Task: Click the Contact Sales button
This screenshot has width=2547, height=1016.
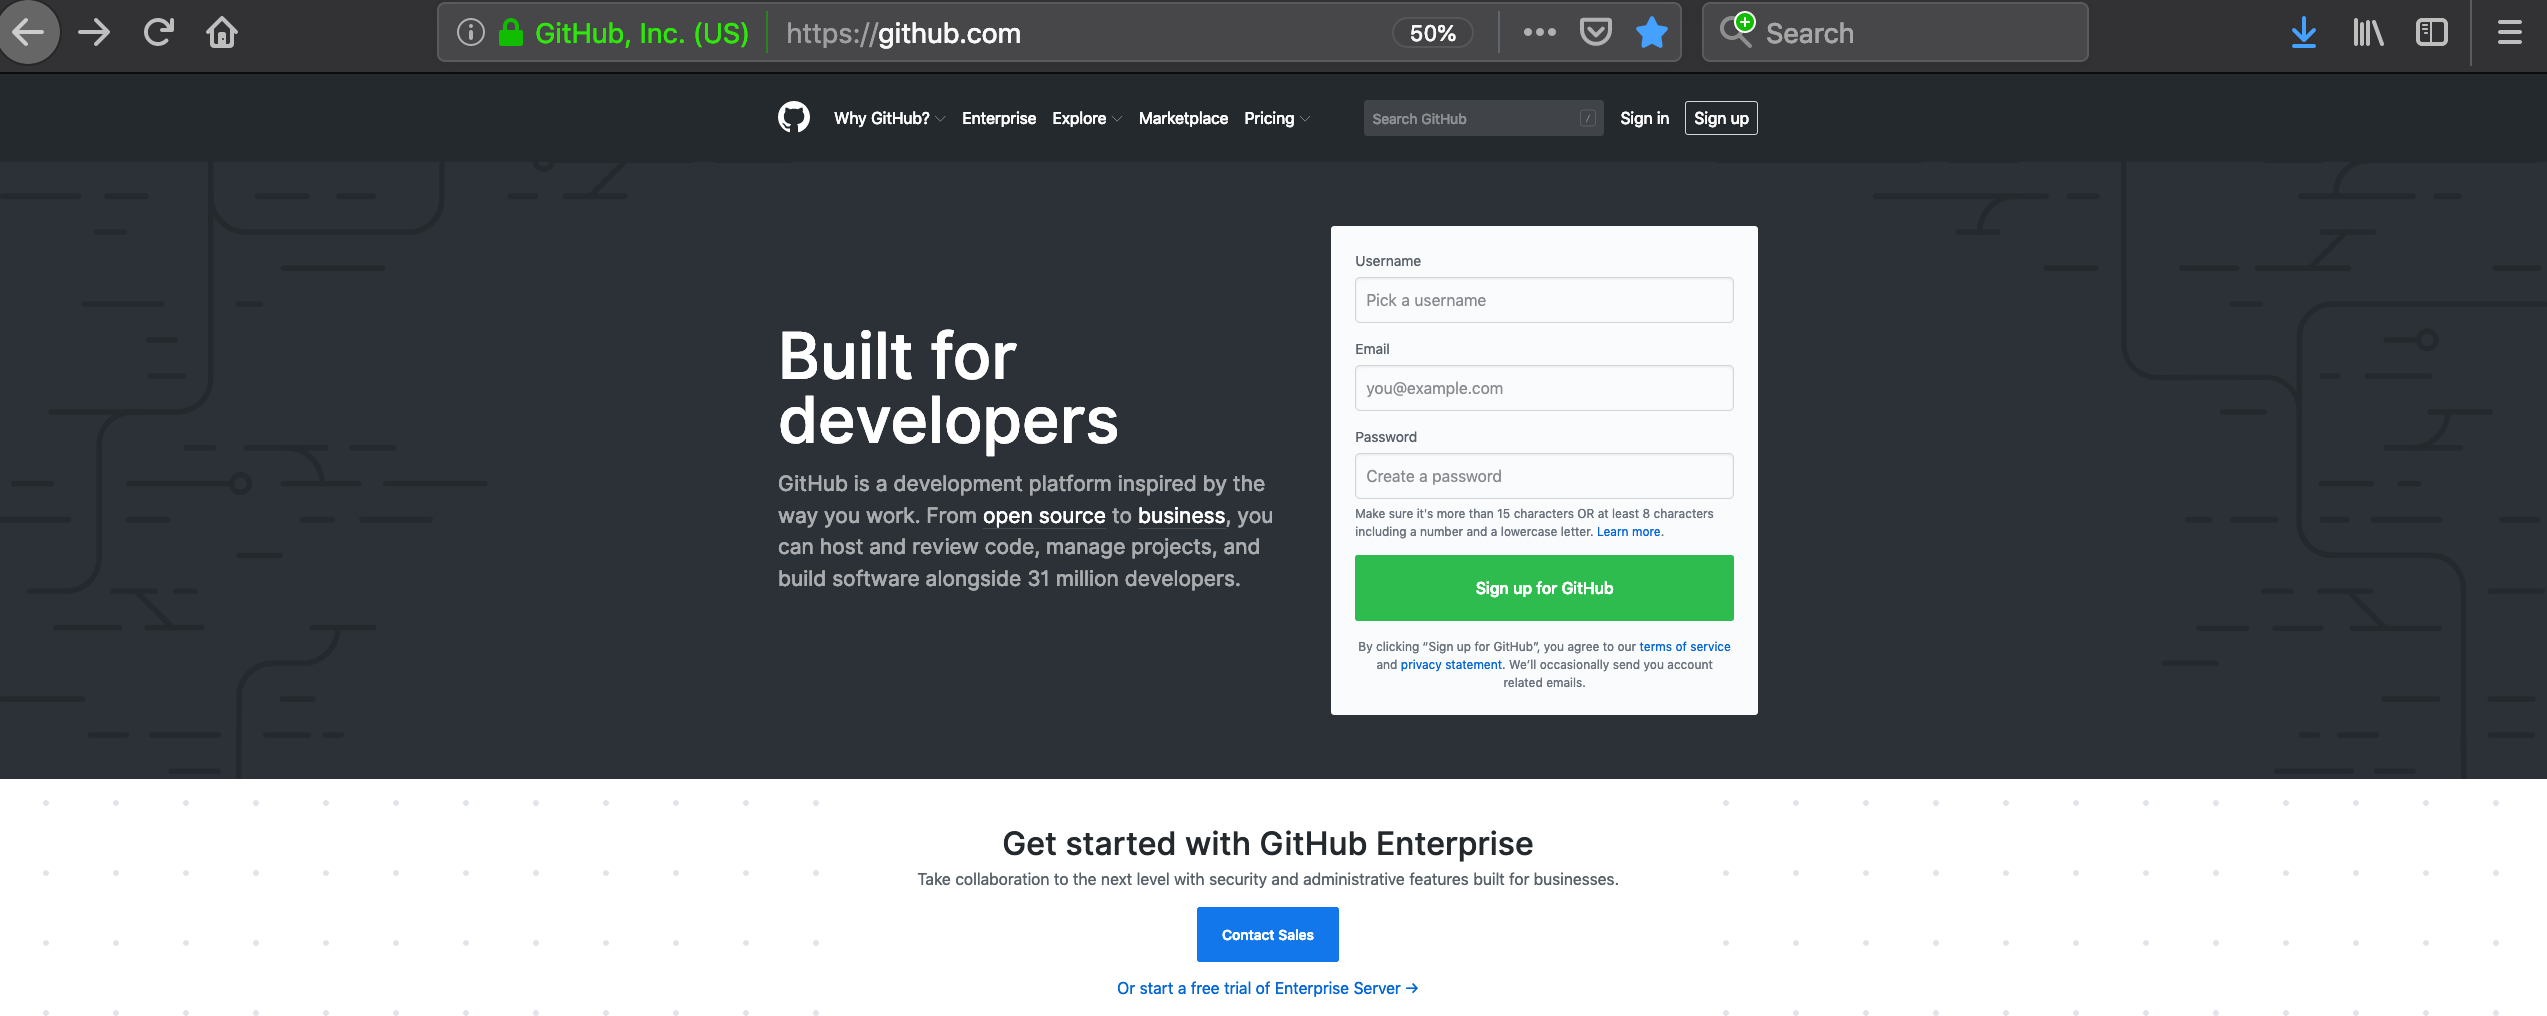Action: 1268,935
